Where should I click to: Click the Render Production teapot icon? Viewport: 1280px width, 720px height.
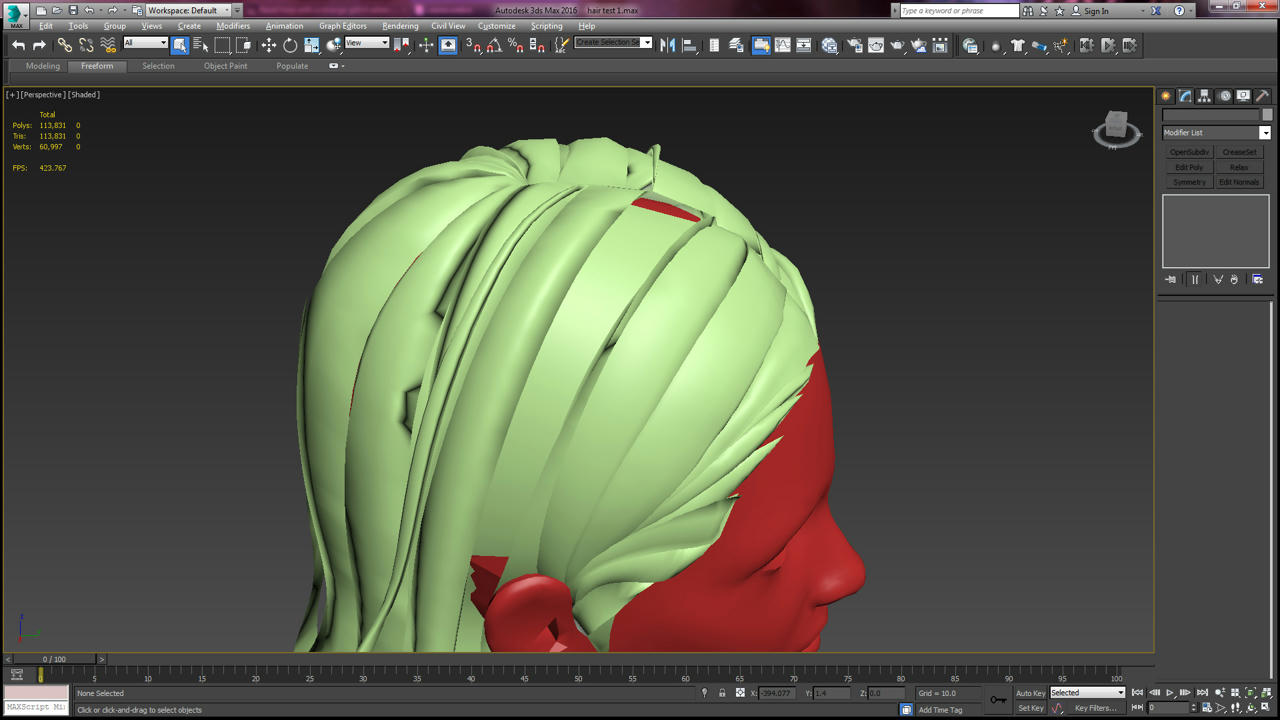click(x=898, y=45)
